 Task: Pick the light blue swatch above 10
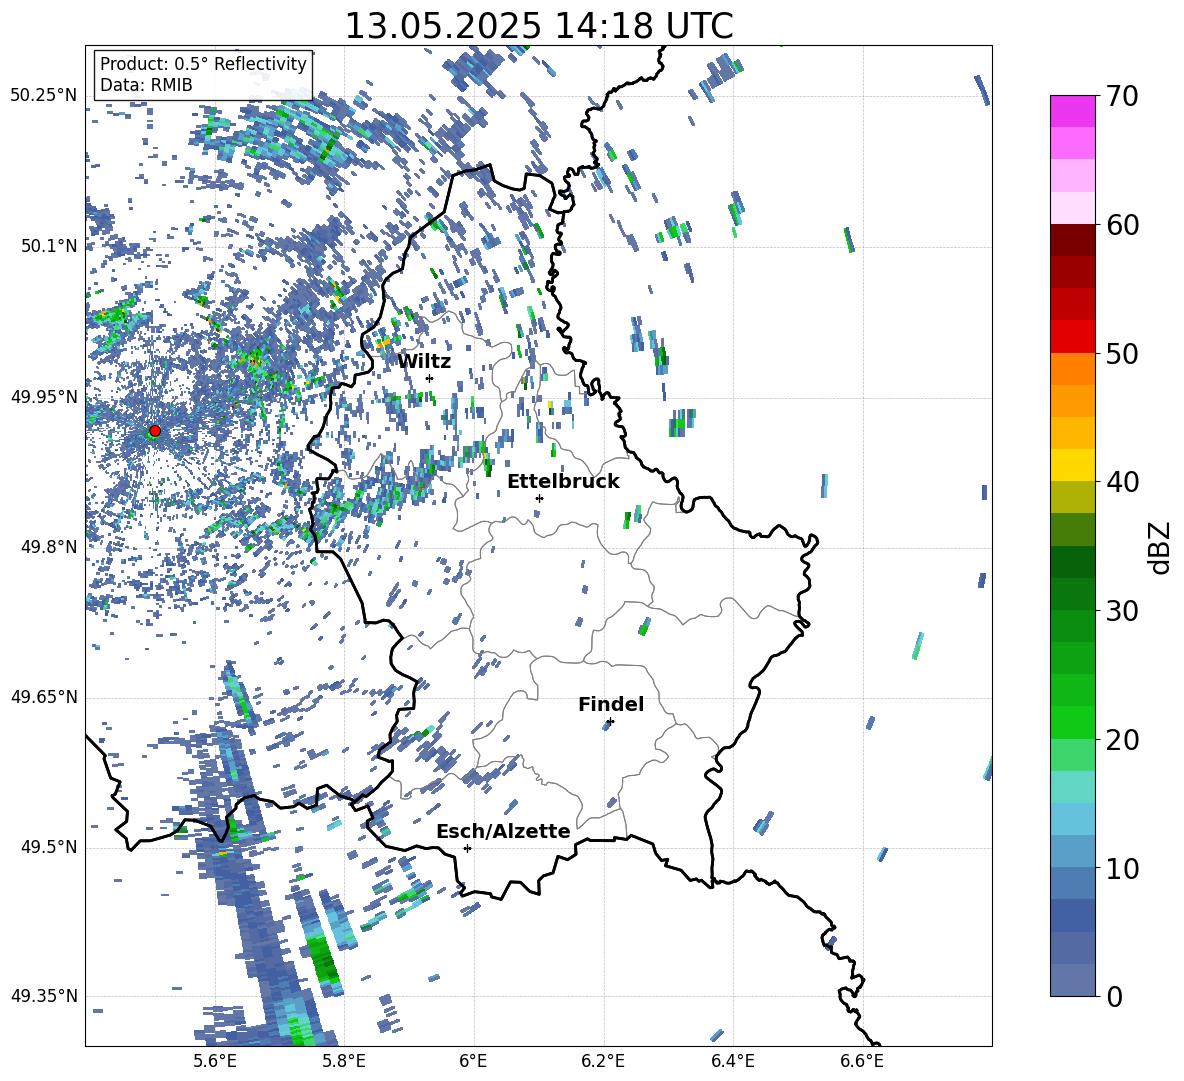coord(1072,851)
